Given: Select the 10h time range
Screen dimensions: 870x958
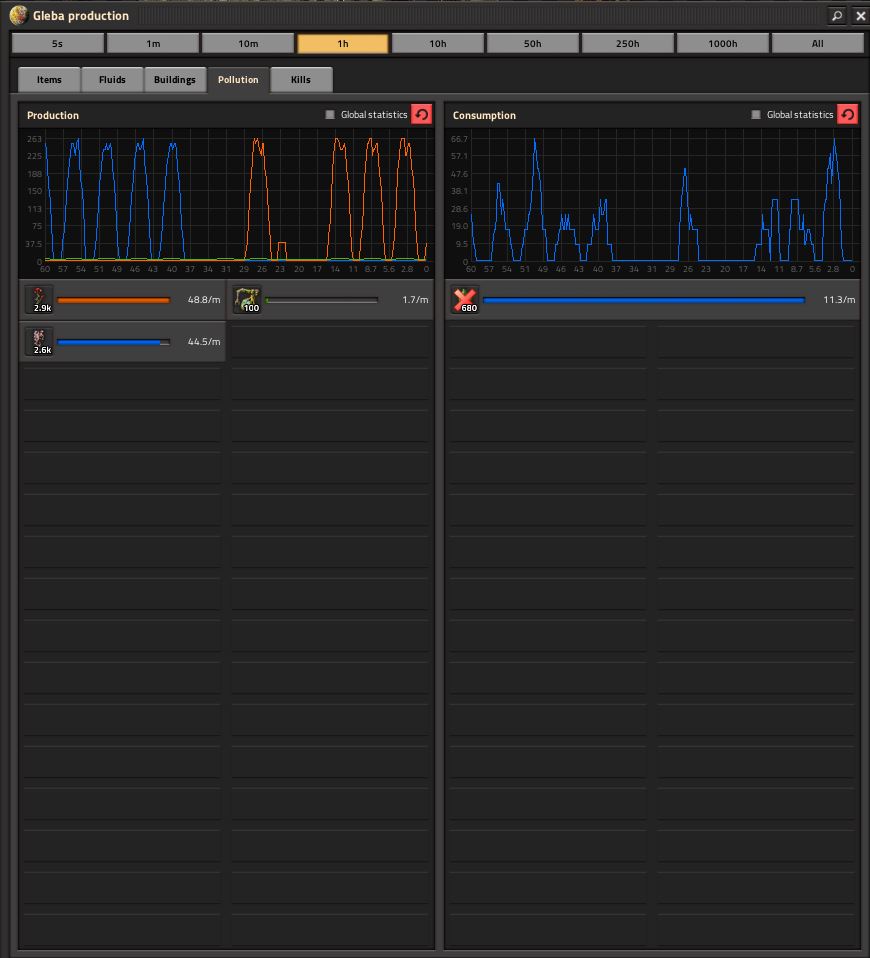Looking at the screenshot, I should click(438, 44).
